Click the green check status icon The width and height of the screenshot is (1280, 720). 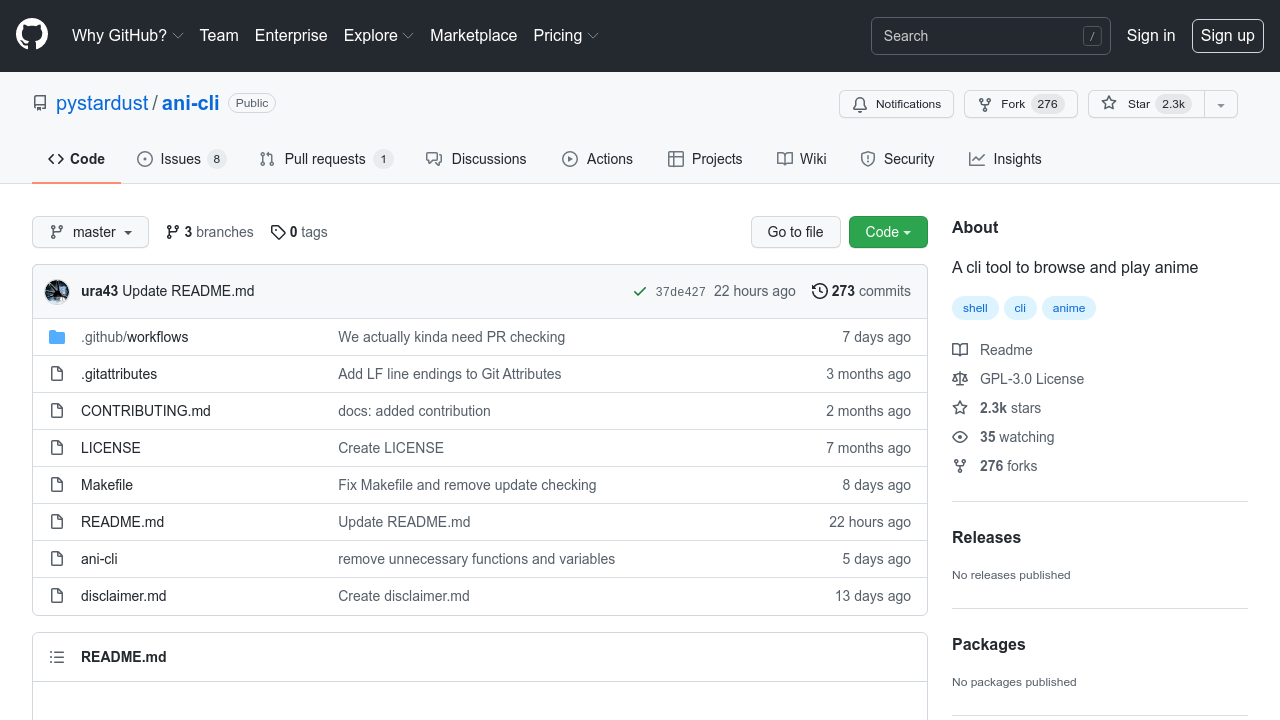coord(640,292)
